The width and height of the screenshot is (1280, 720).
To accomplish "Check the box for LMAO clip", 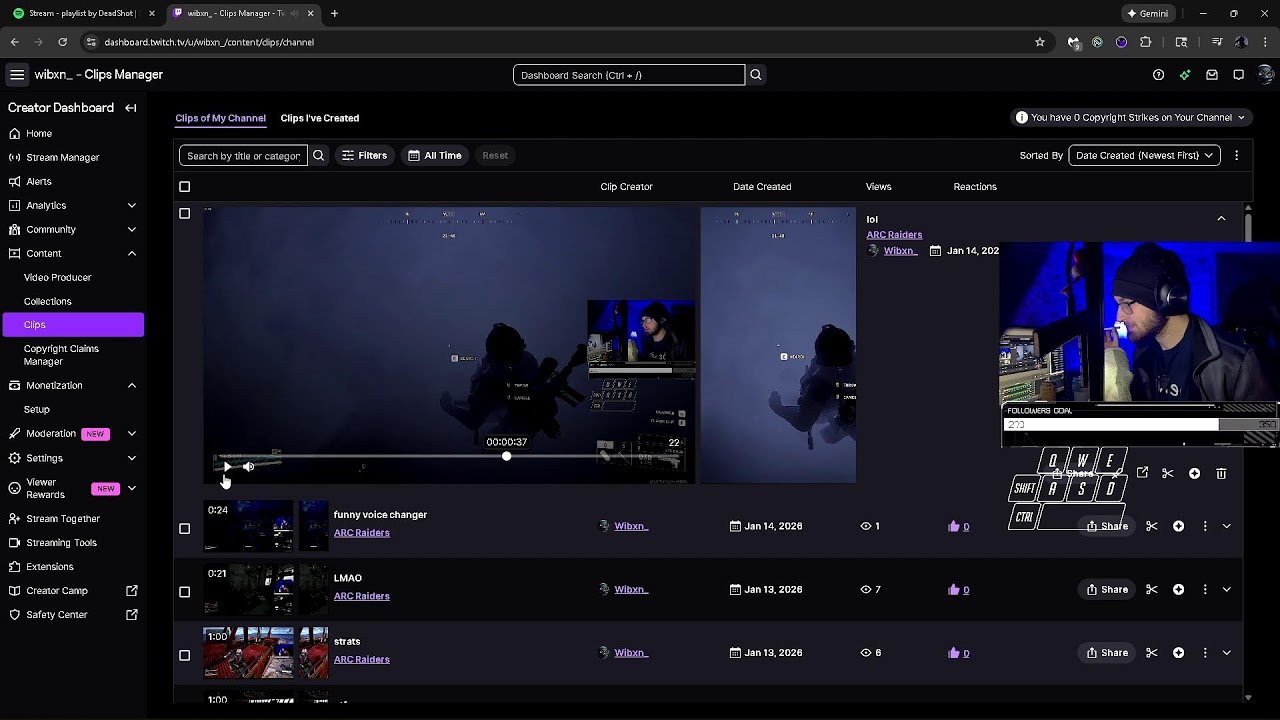I will click(184, 592).
